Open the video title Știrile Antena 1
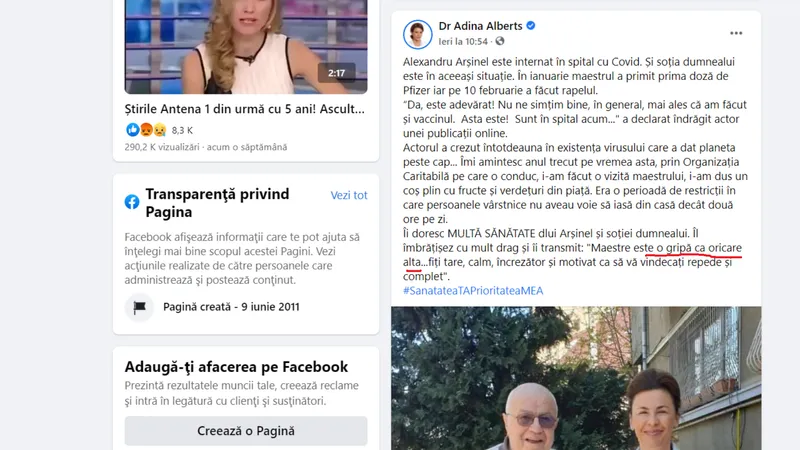The height and width of the screenshot is (450, 800). 244,109
